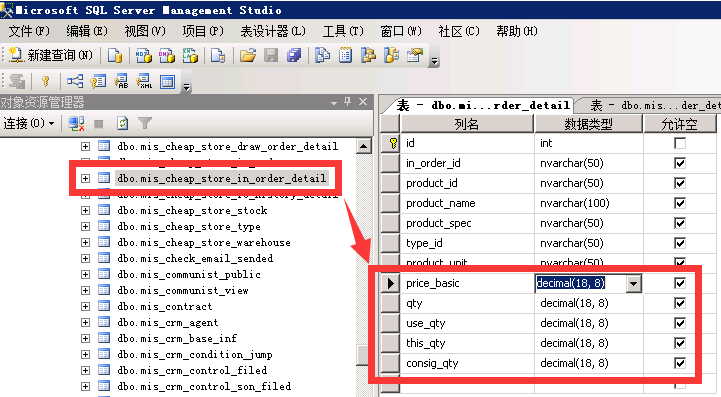Image resolution: width=721 pixels, height=397 pixels.
Task: Click Object Explorer scrollbar up arrow
Action: [x=364, y=146]
